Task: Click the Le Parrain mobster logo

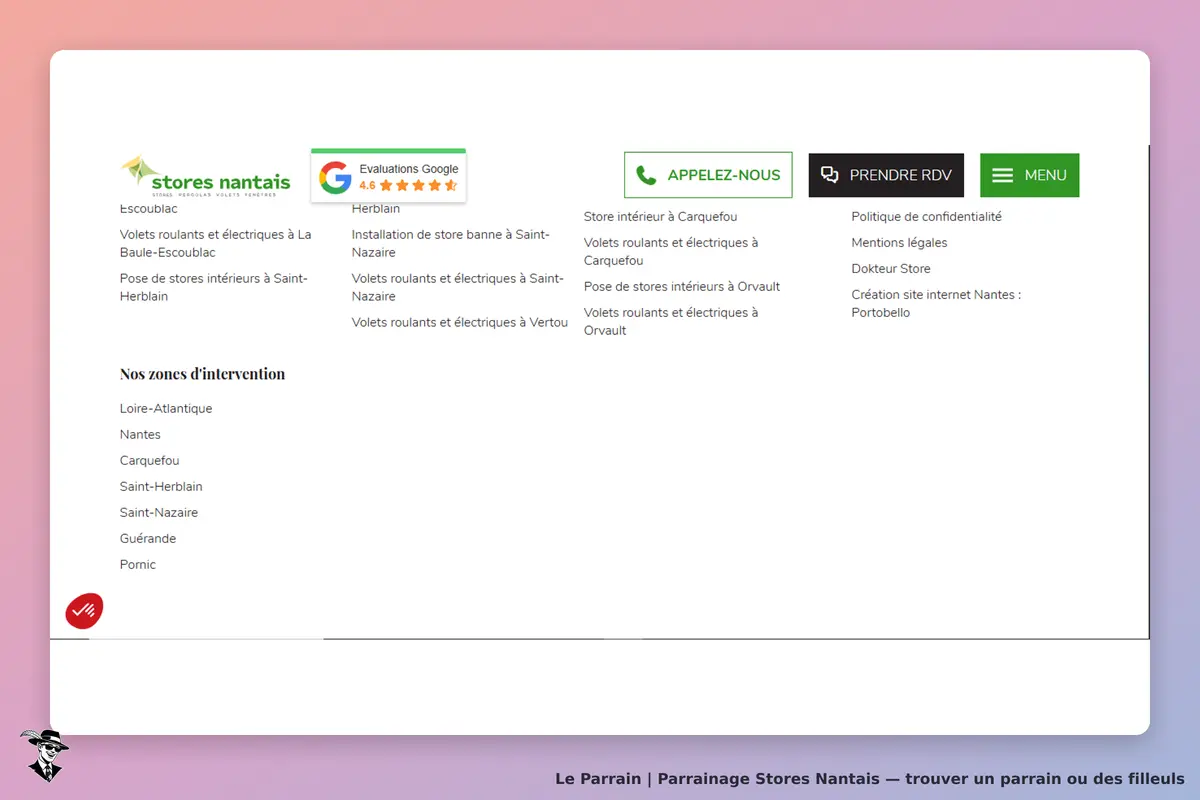Action: 43,755
